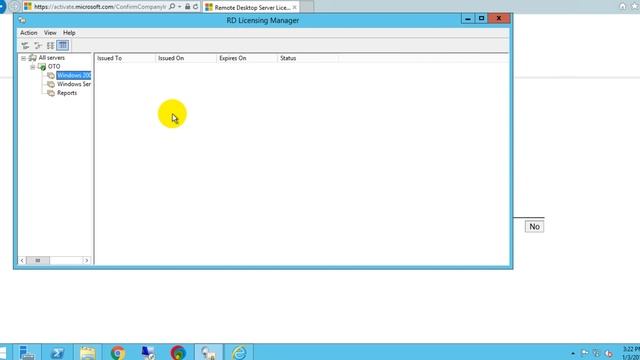Select Reports in the tree
This screenshot has width=640, height=360.
67,93
